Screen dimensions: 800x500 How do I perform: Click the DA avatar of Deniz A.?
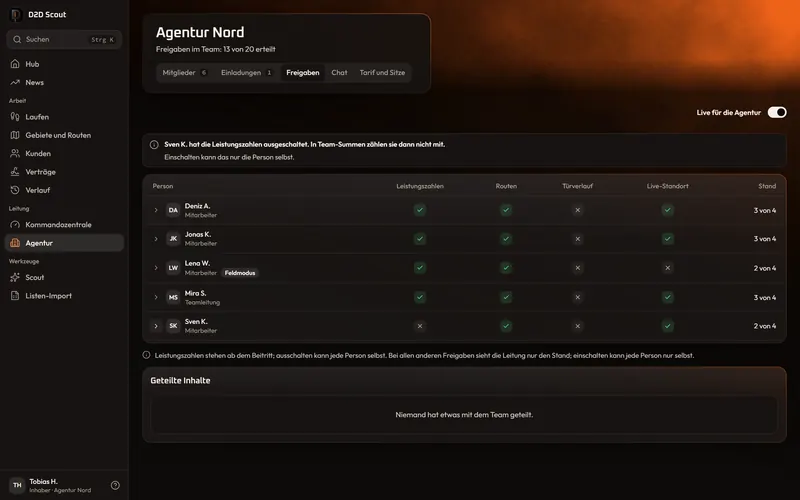(173, 210)
